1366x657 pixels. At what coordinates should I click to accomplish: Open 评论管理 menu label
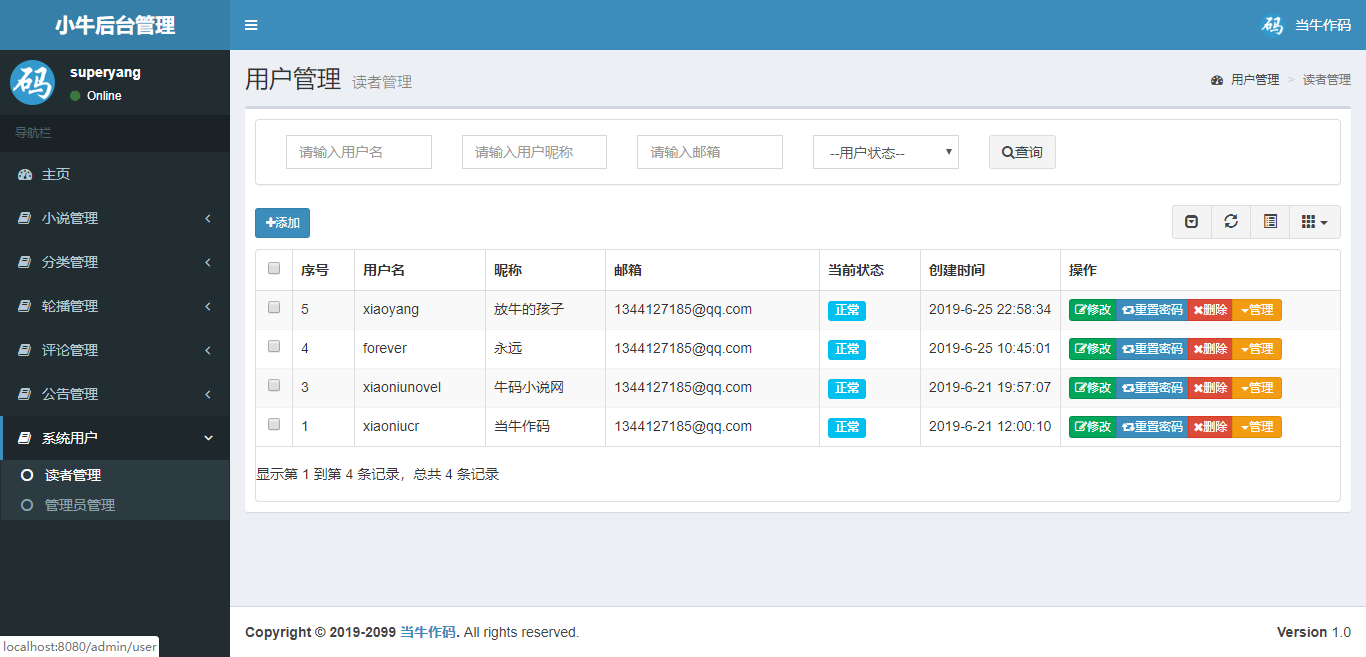[x=70, y=350]
